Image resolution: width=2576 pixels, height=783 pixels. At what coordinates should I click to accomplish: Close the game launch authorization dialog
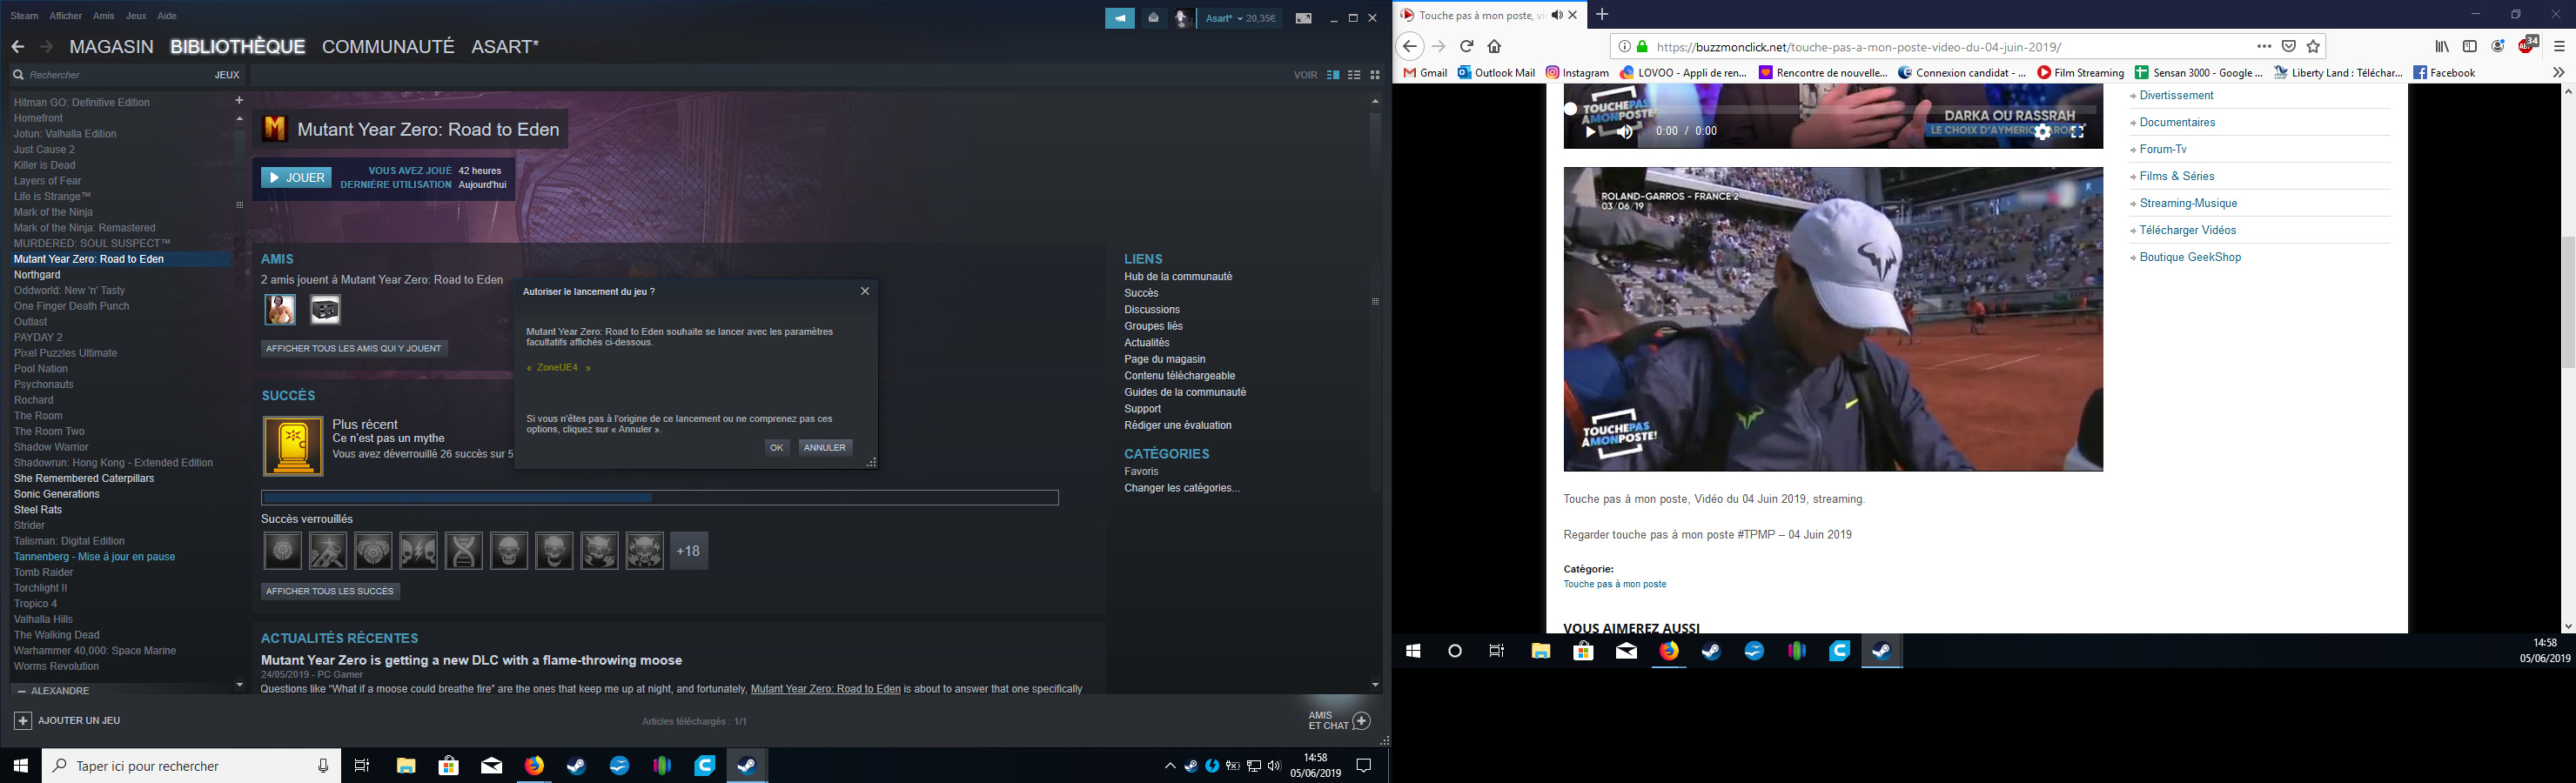[865, 291]
